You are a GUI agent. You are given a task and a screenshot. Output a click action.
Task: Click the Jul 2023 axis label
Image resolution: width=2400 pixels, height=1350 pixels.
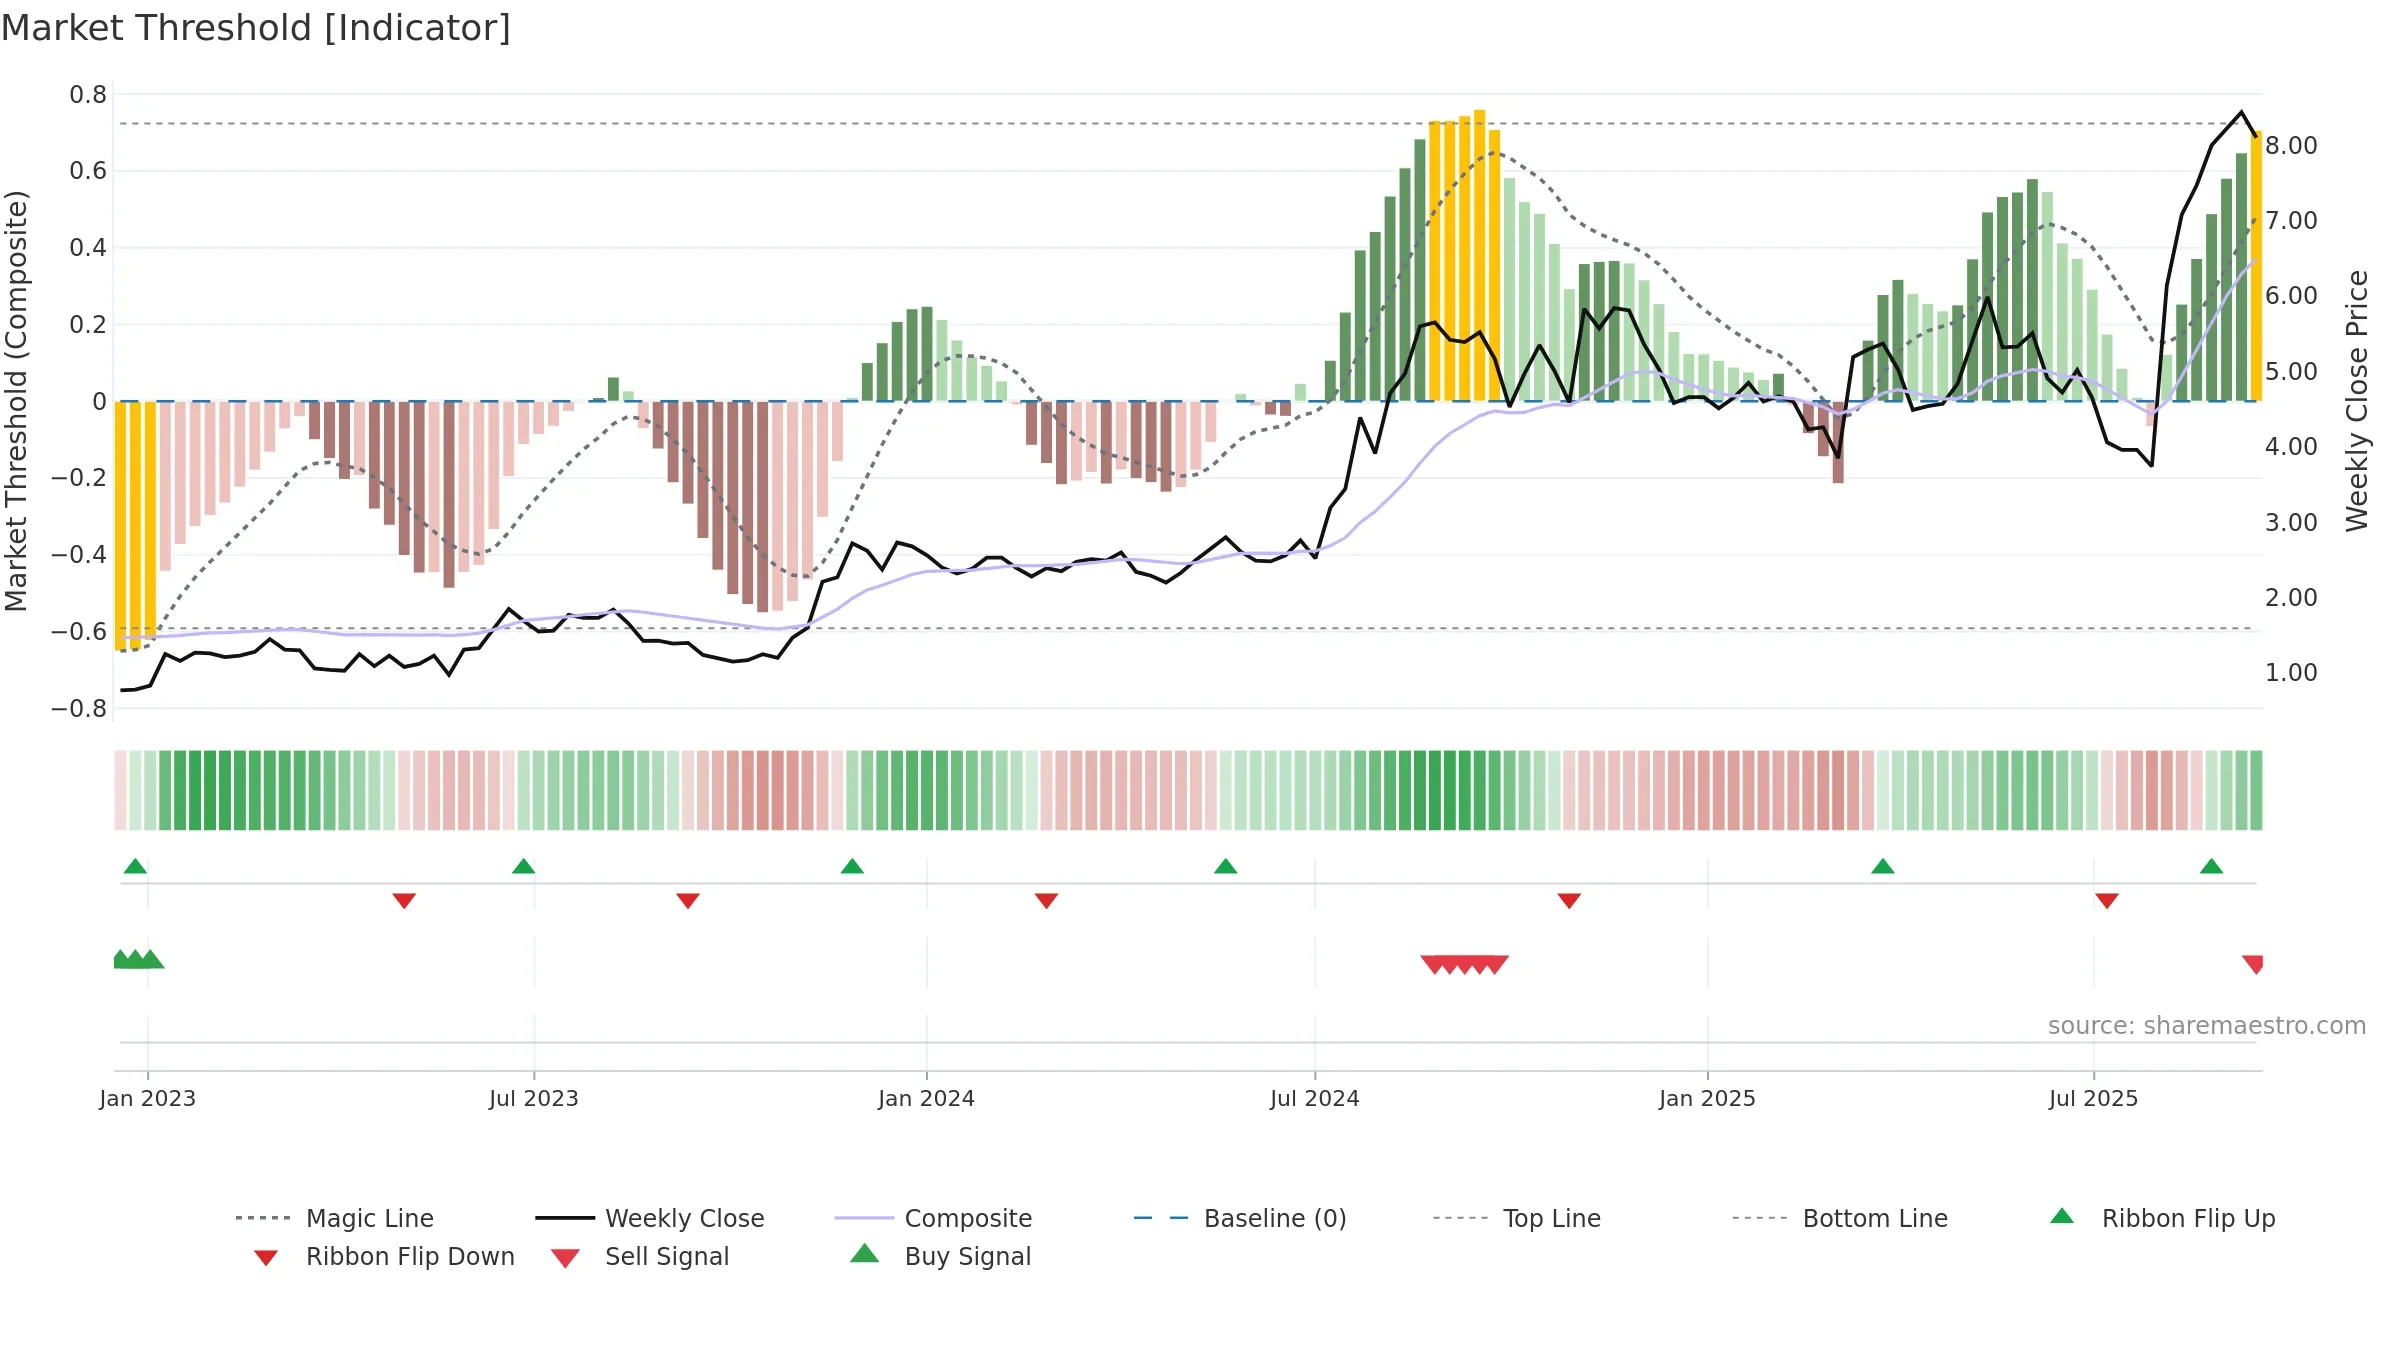(x=534, y=1098)
